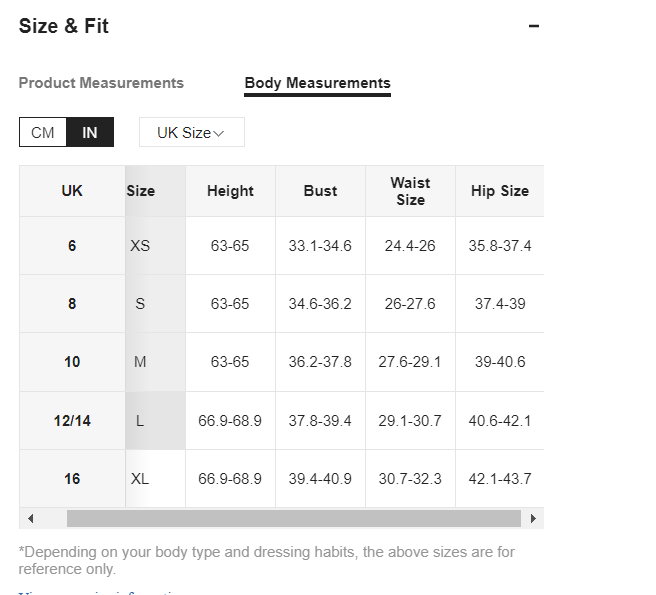This screenshot has width=656, height=595.
Task: Click the Bust column header
Action: [320, 191]
